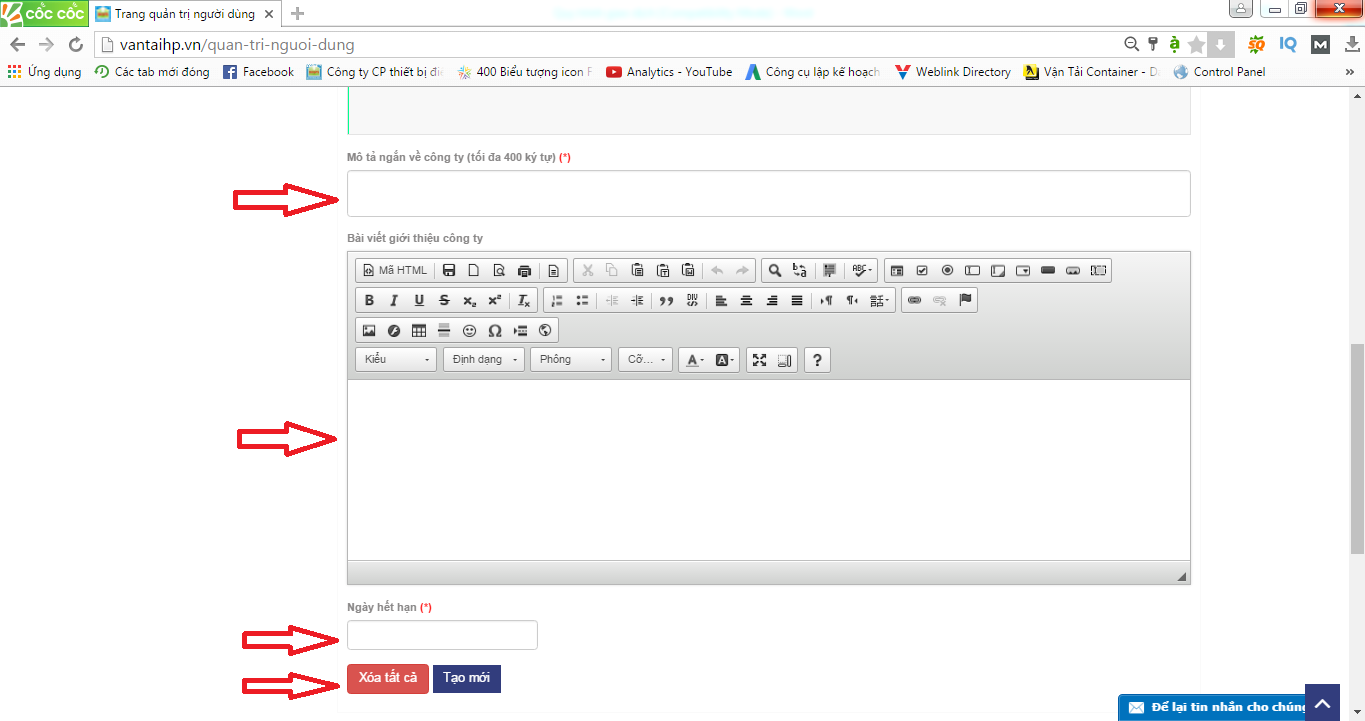Toggle editor Maximize mode
The width and height of the screenshot is (1365, 721).
pos(760,360)
